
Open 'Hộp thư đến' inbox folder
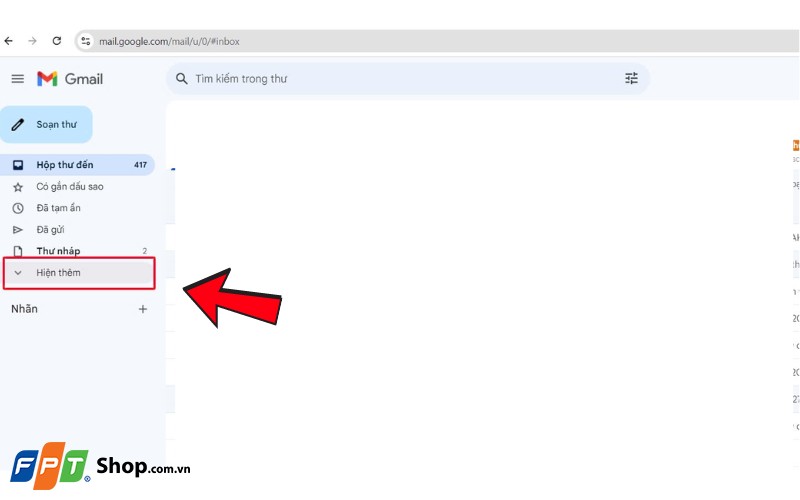pos(77,165)
